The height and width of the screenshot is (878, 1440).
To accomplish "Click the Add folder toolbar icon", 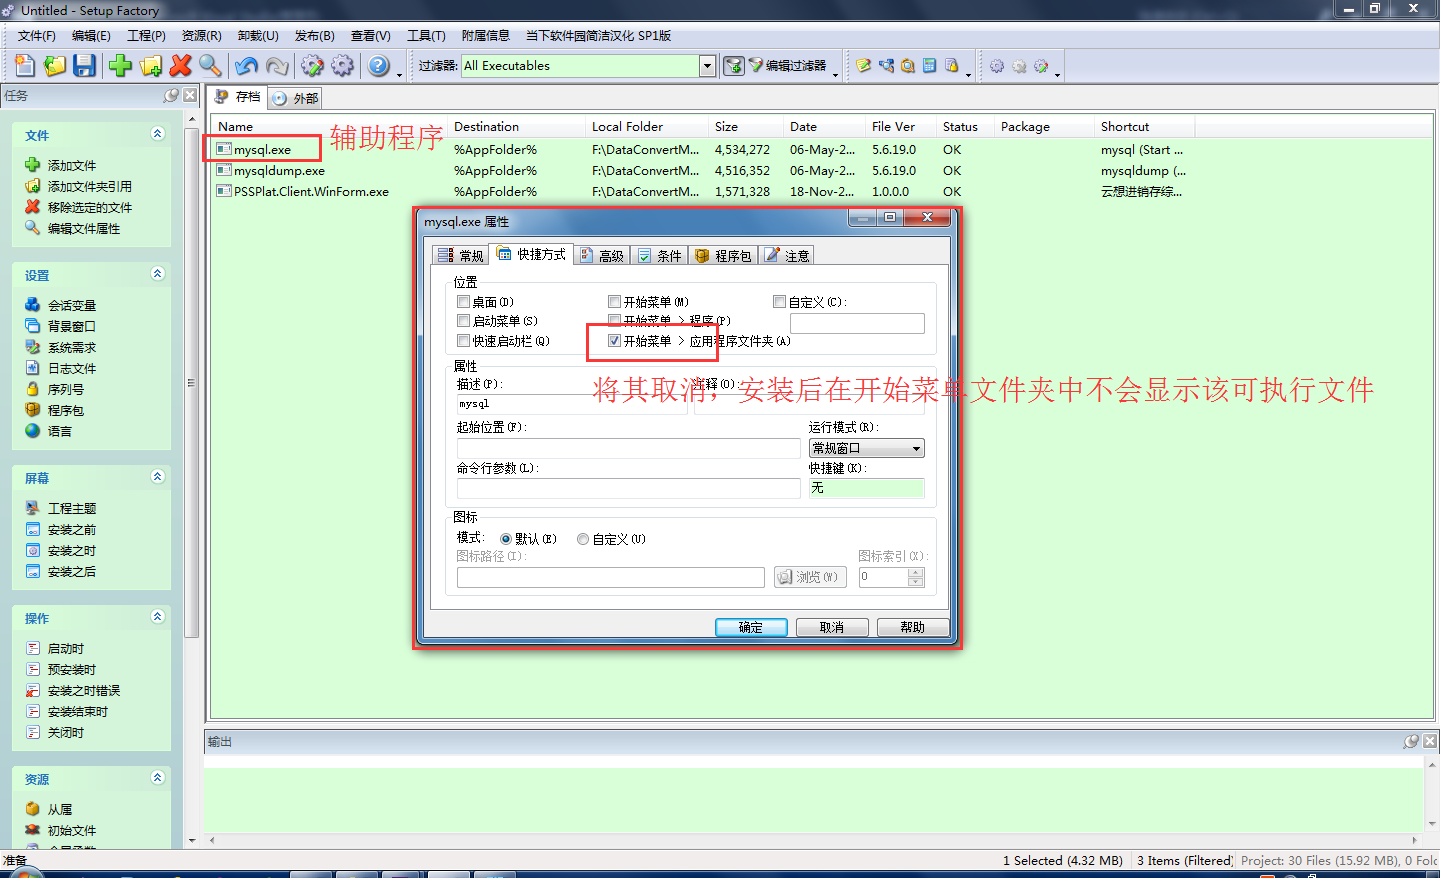I will pos(151,66).
